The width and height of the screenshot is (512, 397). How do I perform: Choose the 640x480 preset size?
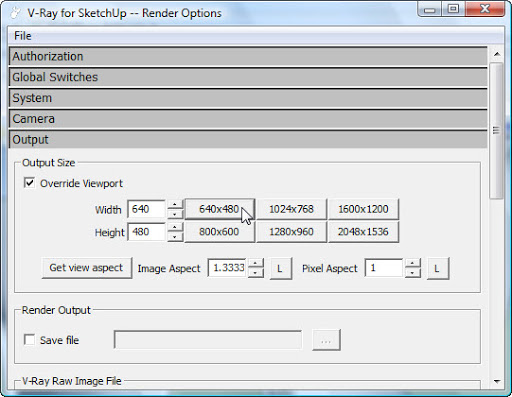(x=219, y=209)
